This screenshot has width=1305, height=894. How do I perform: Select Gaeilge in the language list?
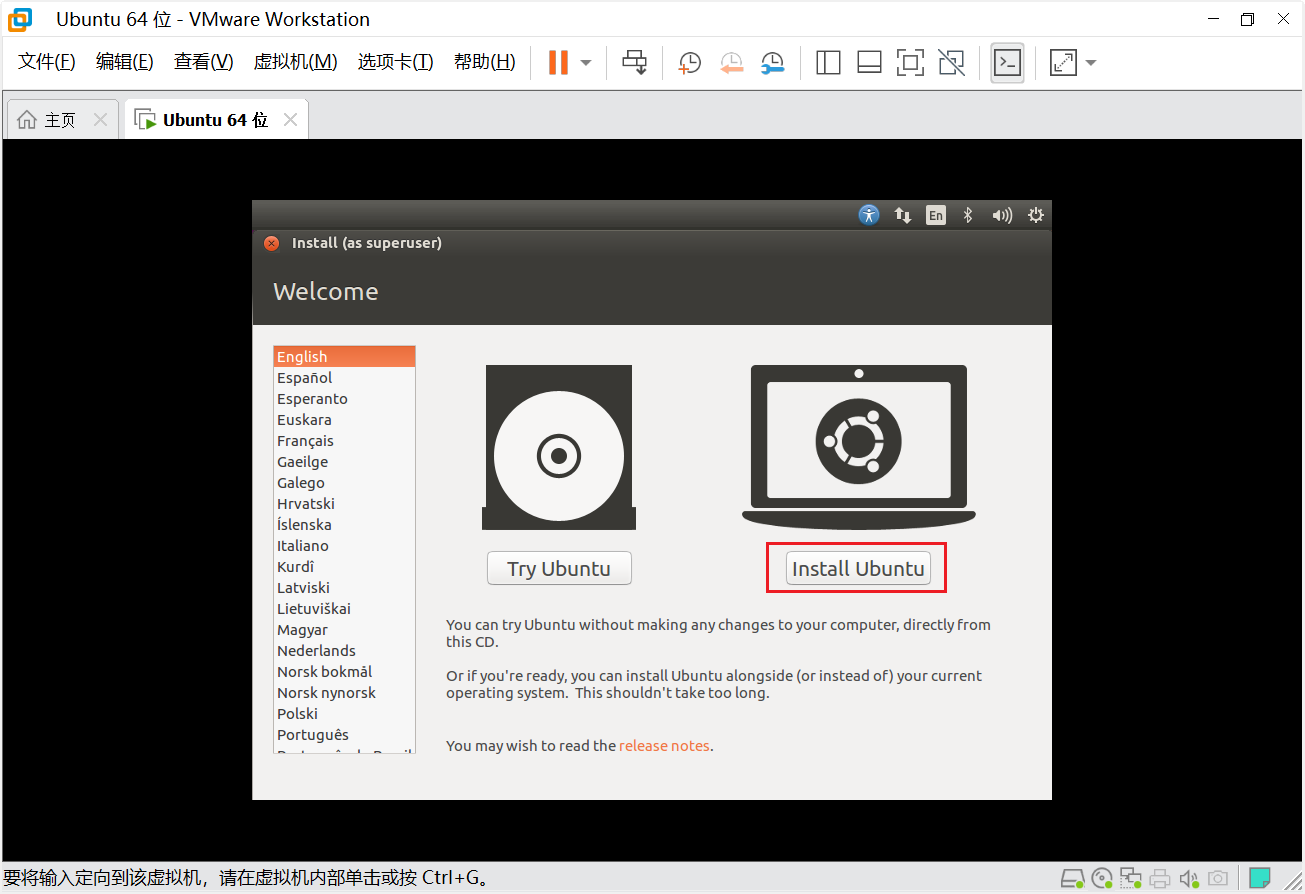click(x=344, y=462)
